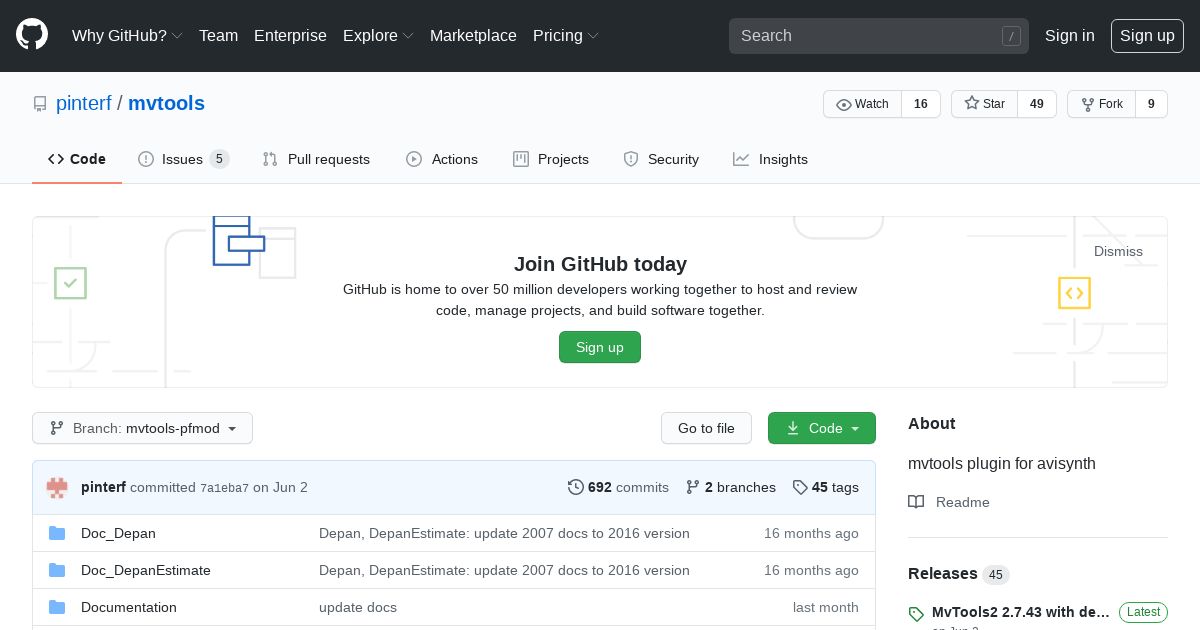Open the Releases 45 heading link
The height and width of the screenshot is (630, 1200).
pyautogui.click(x=958, y=574)
